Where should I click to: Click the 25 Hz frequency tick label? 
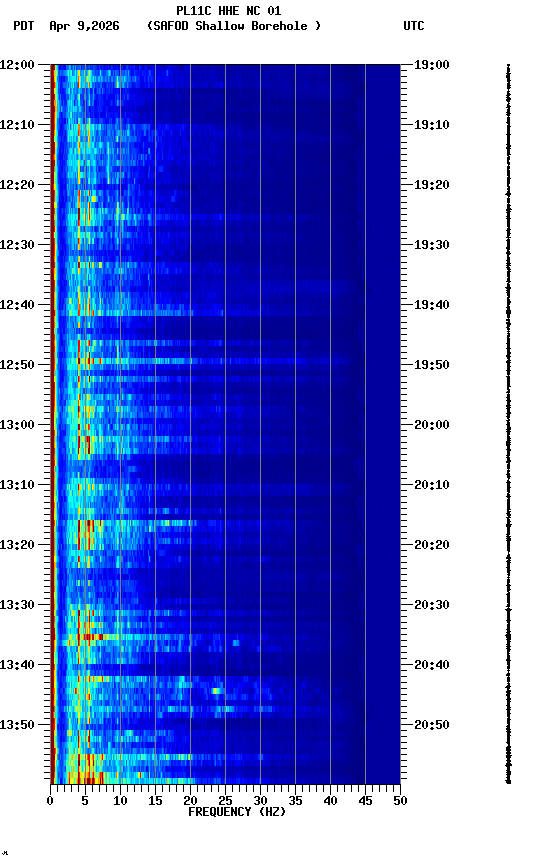coord(225,801)
